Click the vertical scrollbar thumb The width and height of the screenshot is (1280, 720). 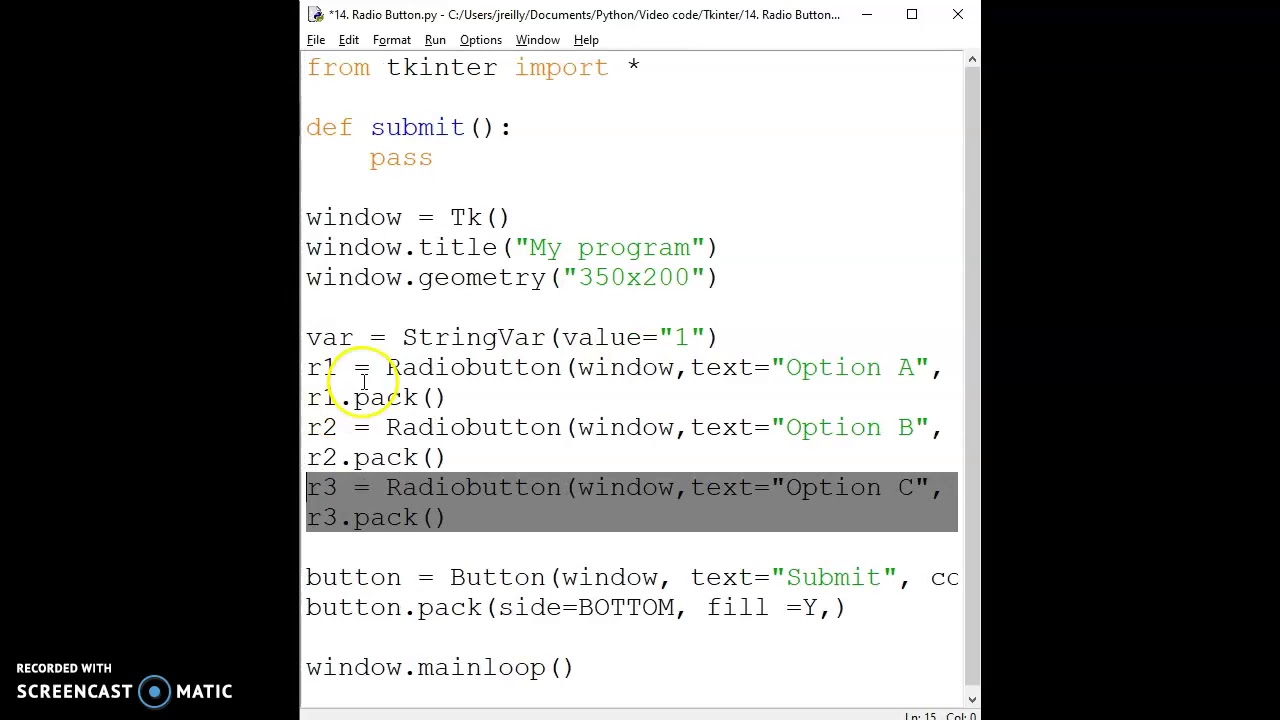(x=971, y=379)
